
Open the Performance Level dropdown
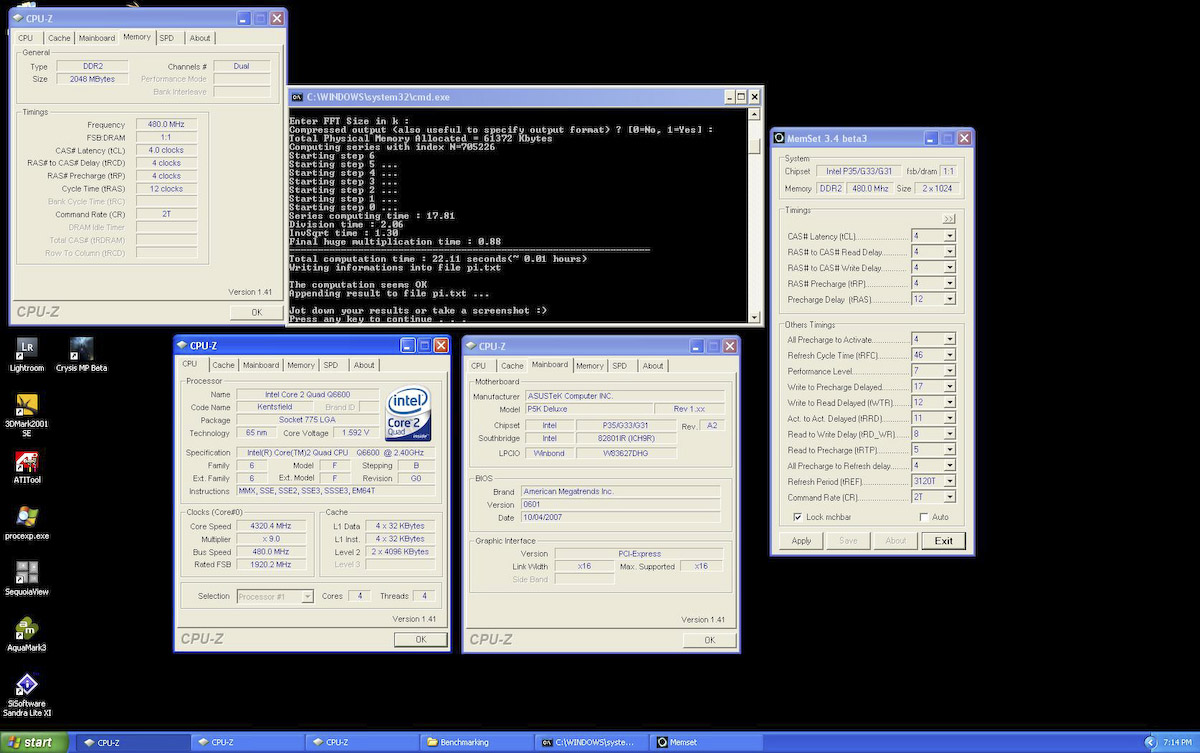coord(949,371)
